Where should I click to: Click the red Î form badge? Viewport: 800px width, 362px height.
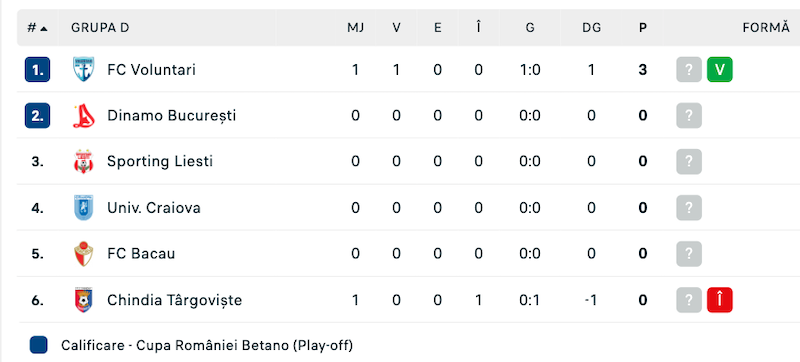pos(719,300)
